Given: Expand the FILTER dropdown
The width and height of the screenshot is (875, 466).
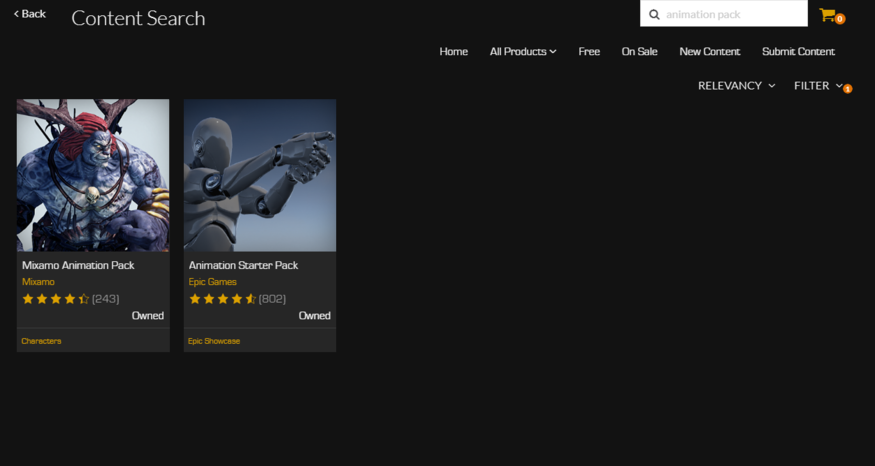Looking at the screenshot, I should click(x=818, y=85).
